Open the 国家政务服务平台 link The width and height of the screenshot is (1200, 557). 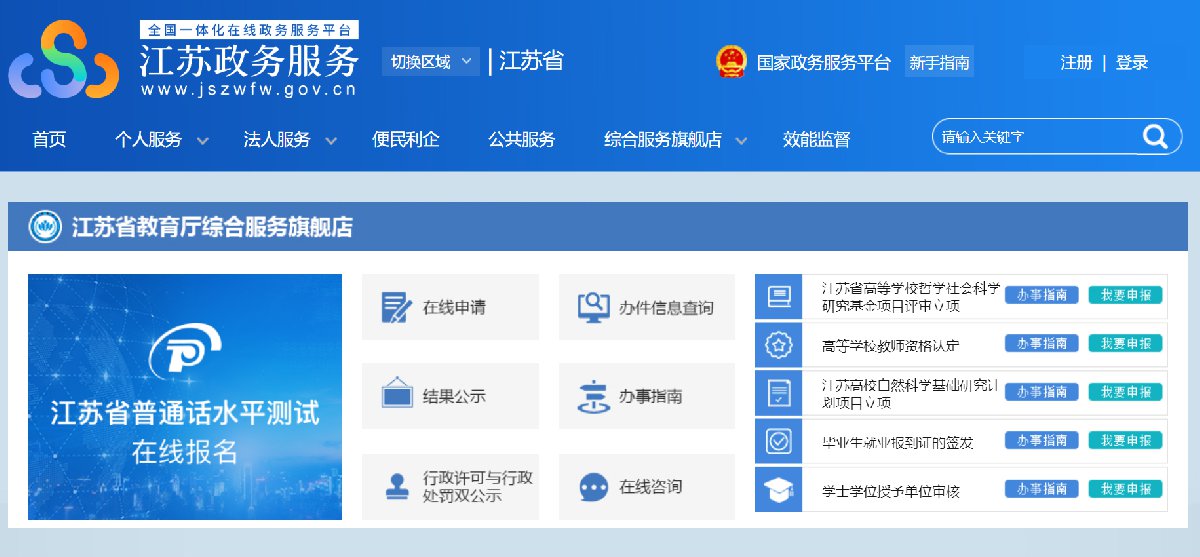(824, 62)
